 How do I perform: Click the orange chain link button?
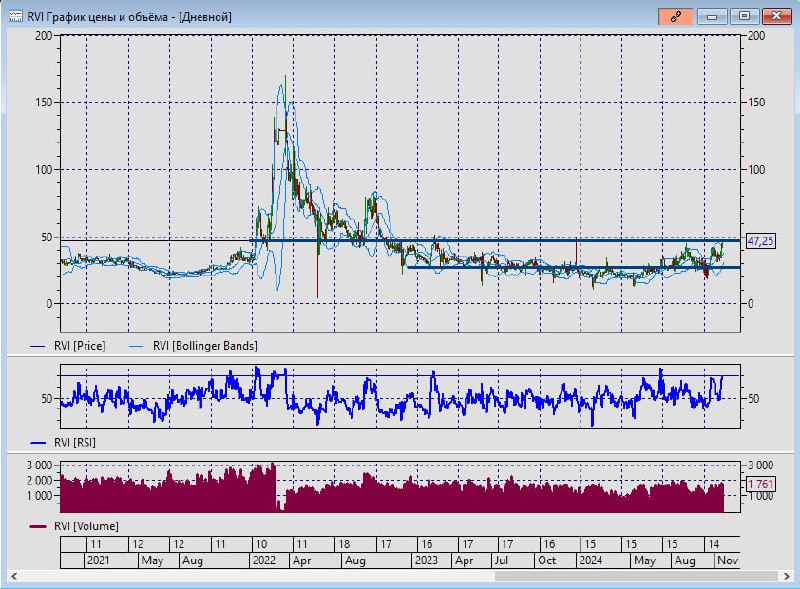click(676, 17)
